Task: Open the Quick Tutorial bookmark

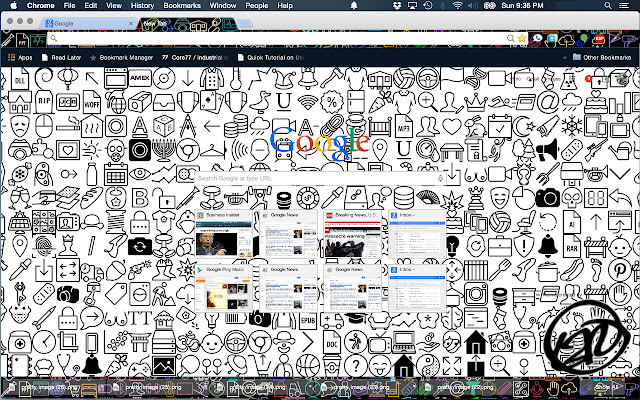Action: 271,58
